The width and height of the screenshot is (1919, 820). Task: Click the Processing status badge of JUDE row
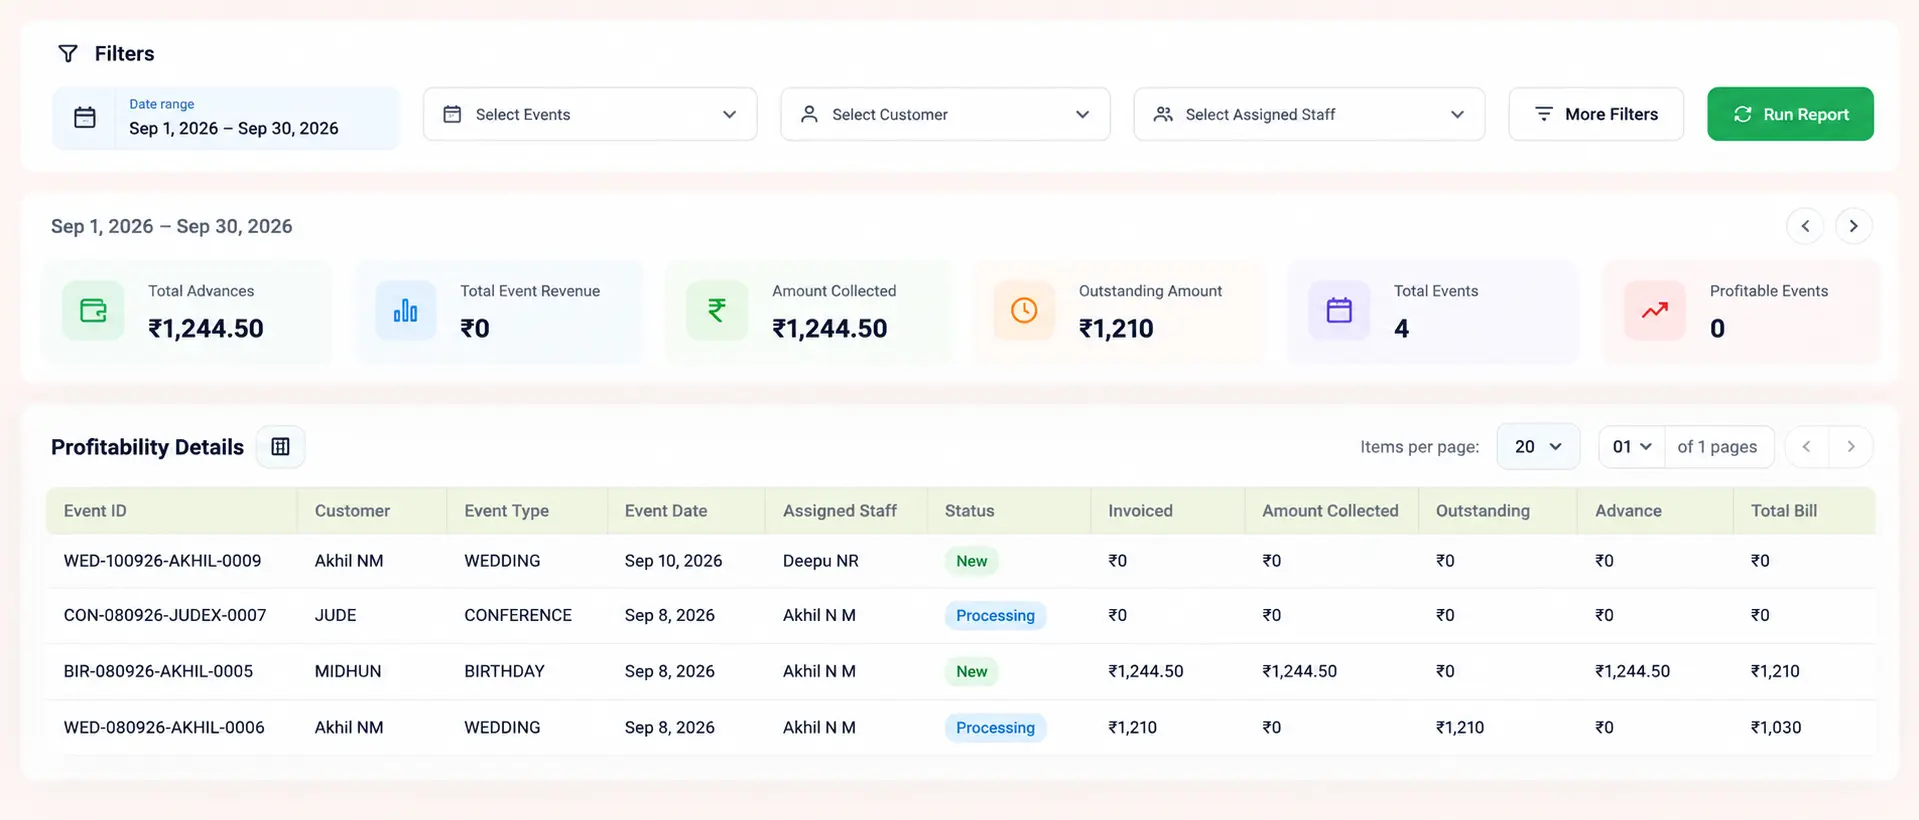(x=995, y=615)
